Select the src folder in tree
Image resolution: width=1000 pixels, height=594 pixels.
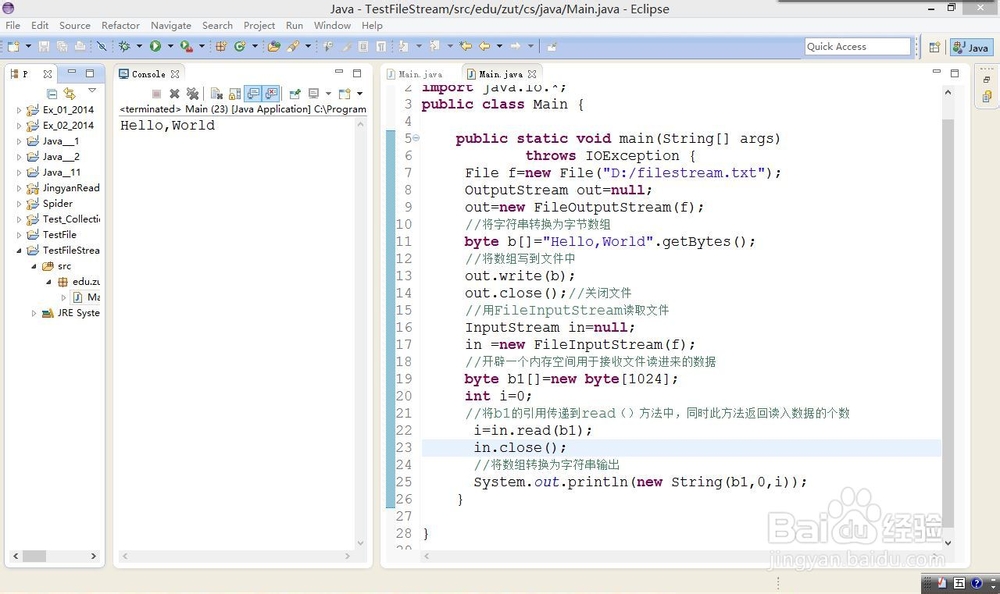click(x=57, y=266)
